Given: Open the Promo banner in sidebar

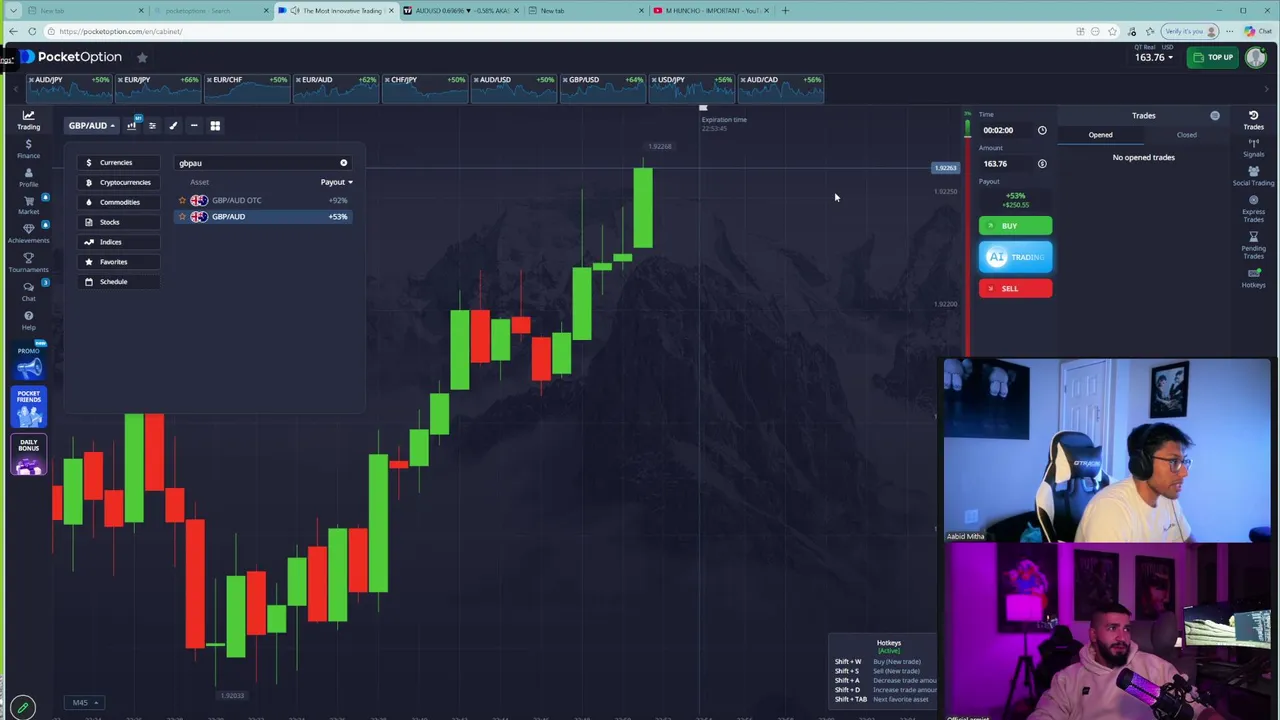Looking at the screenshot, I should 28,362.
